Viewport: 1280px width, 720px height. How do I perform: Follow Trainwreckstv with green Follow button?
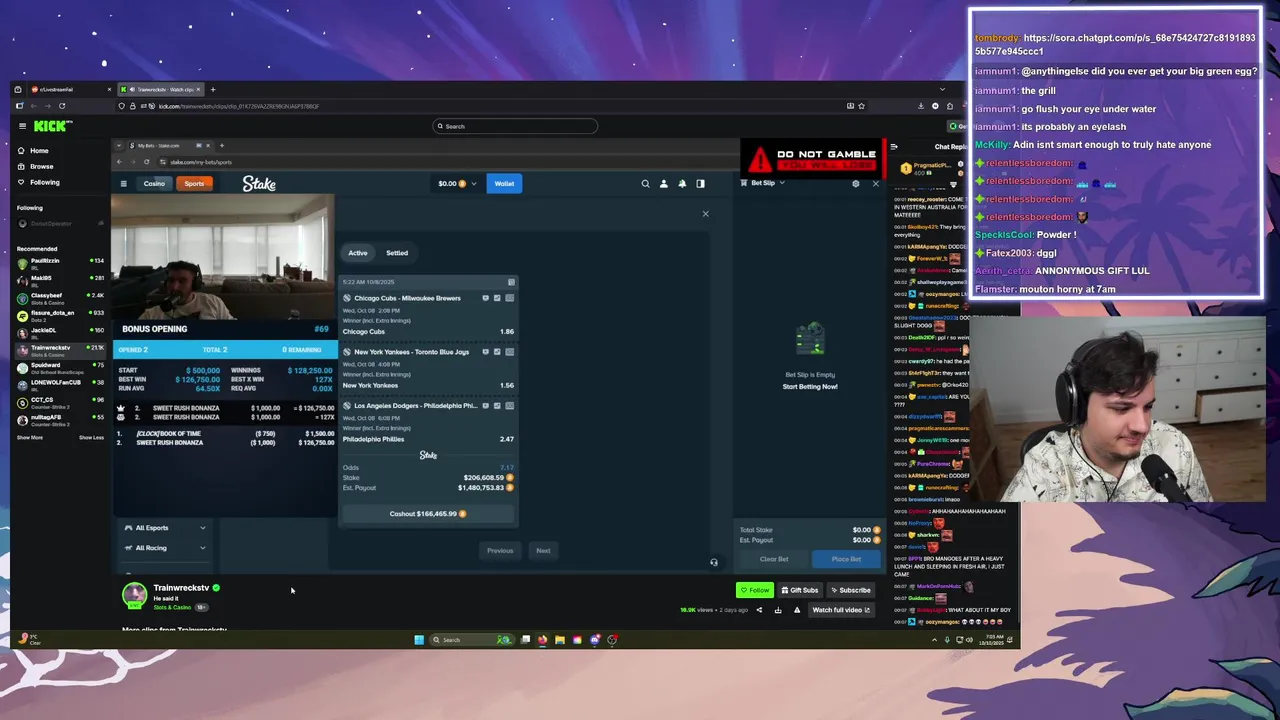click(x=755, y=590)
